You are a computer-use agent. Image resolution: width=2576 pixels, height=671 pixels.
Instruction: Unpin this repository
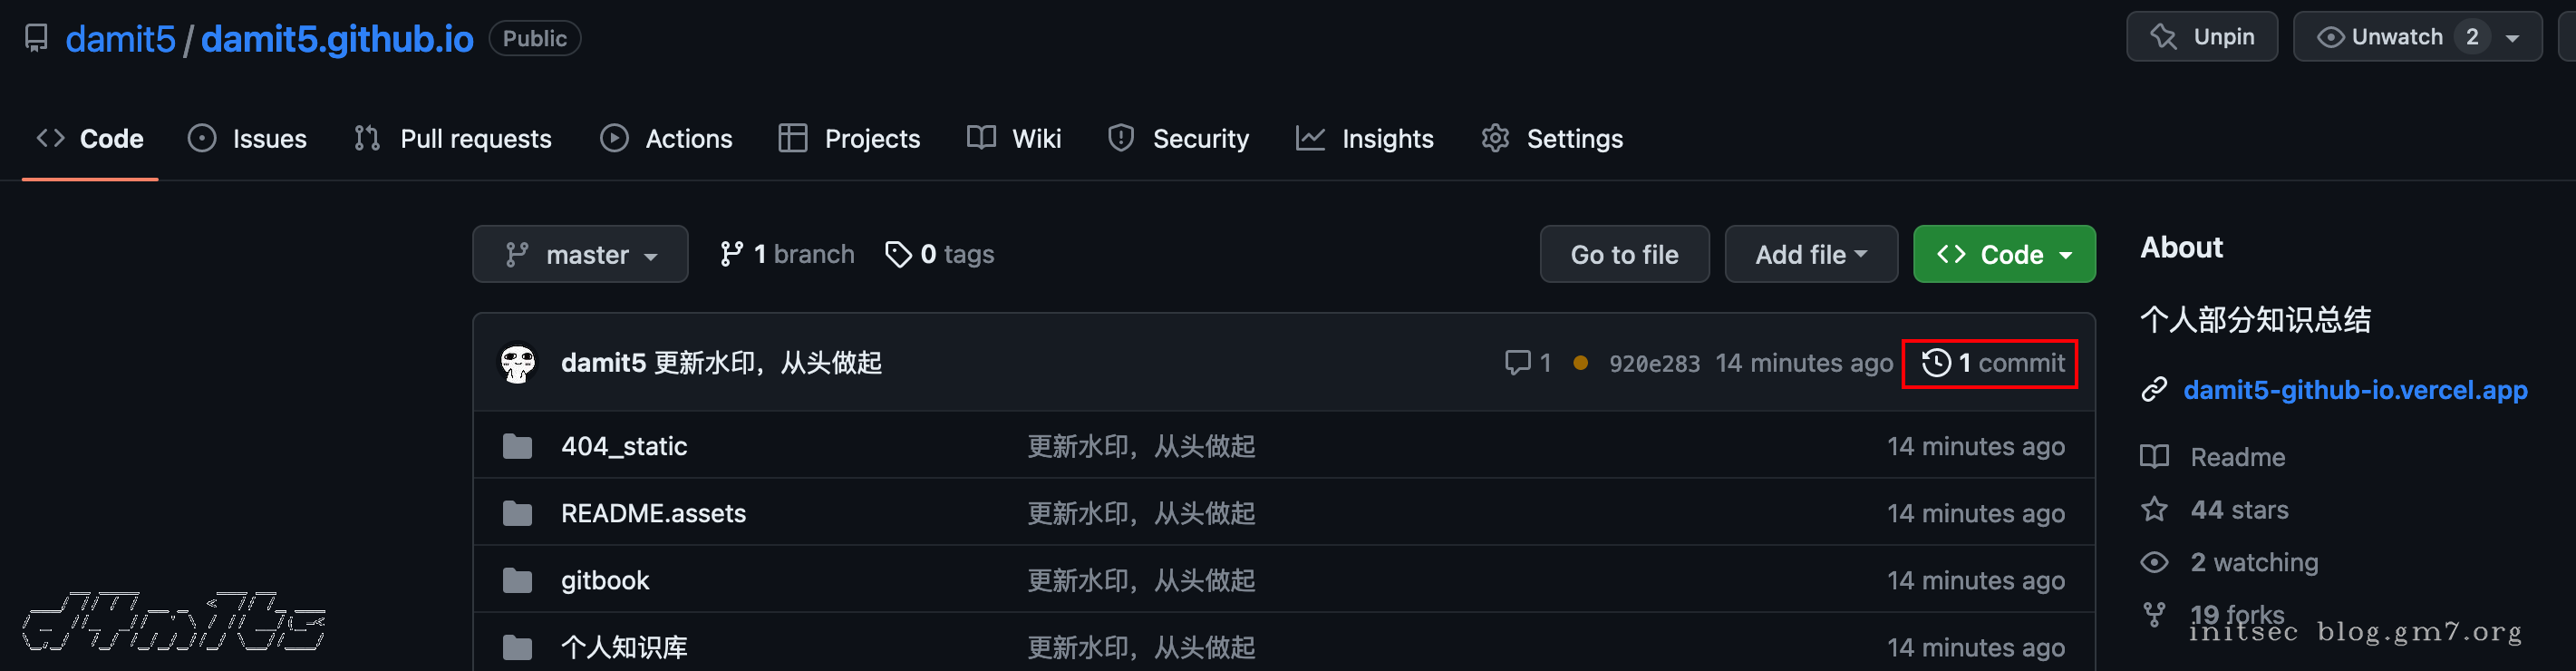(2202, 36)
